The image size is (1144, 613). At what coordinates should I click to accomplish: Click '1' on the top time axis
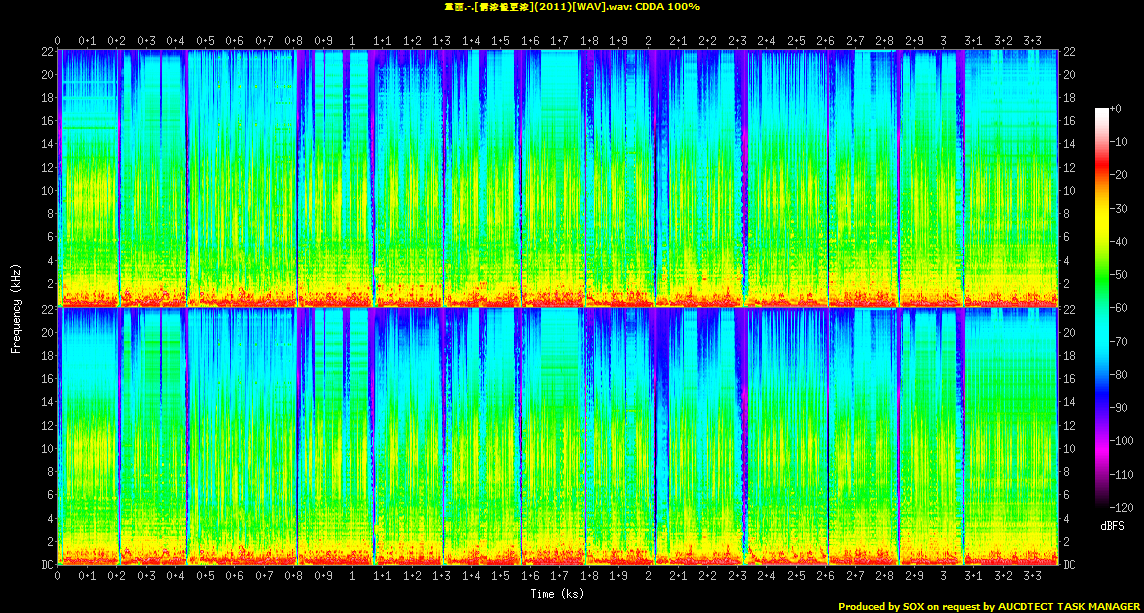[x=353, y=41]
